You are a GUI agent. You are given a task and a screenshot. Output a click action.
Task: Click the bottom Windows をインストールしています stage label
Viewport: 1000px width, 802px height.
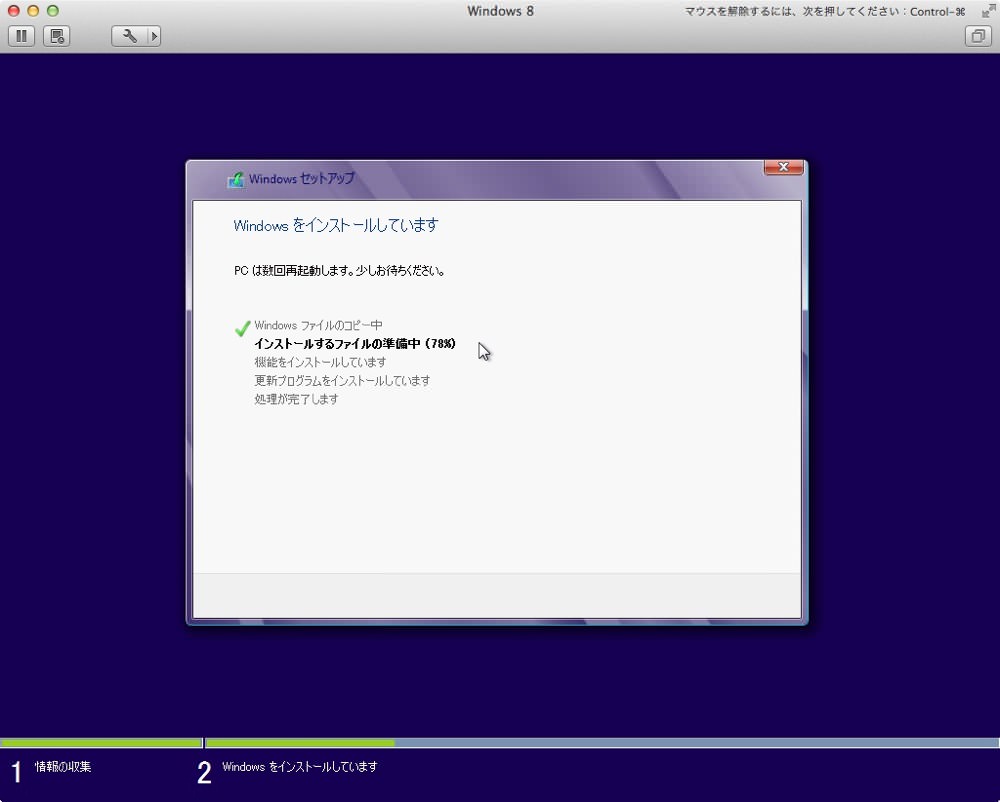[299, 766]
